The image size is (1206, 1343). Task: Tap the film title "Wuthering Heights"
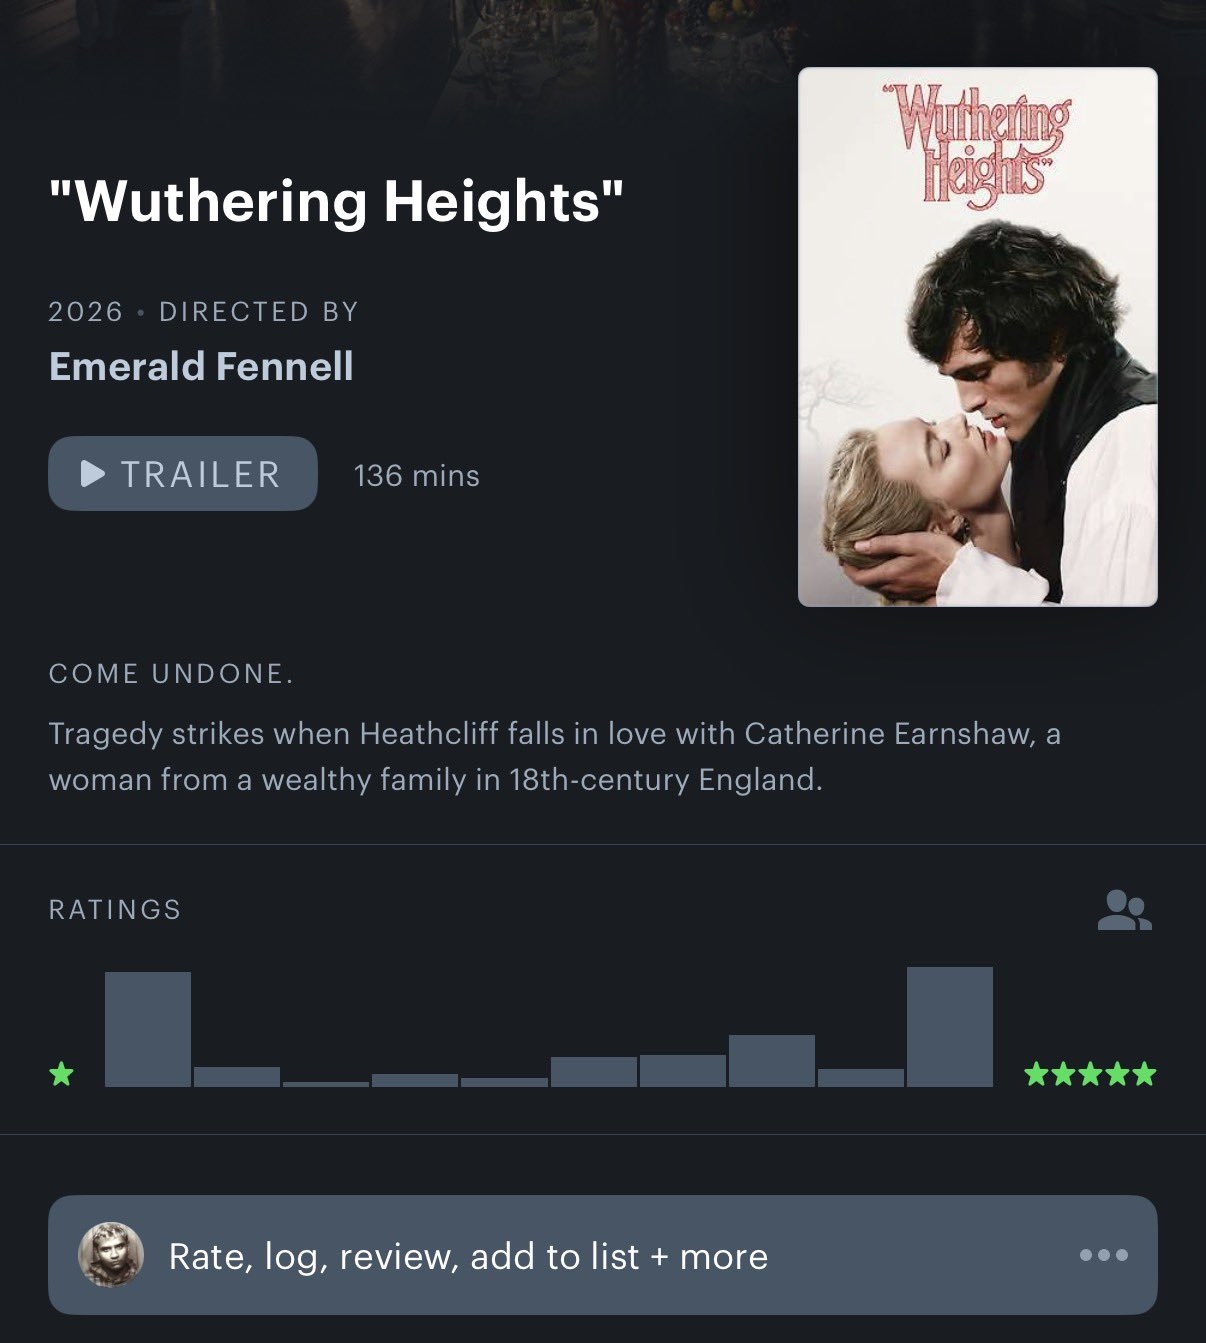pos(336,201)
